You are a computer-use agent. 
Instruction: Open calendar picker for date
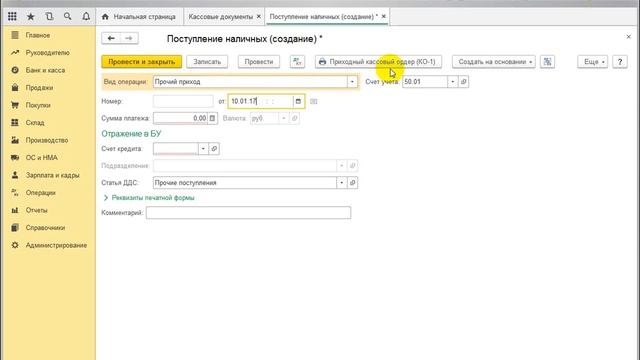coord(298,101)
